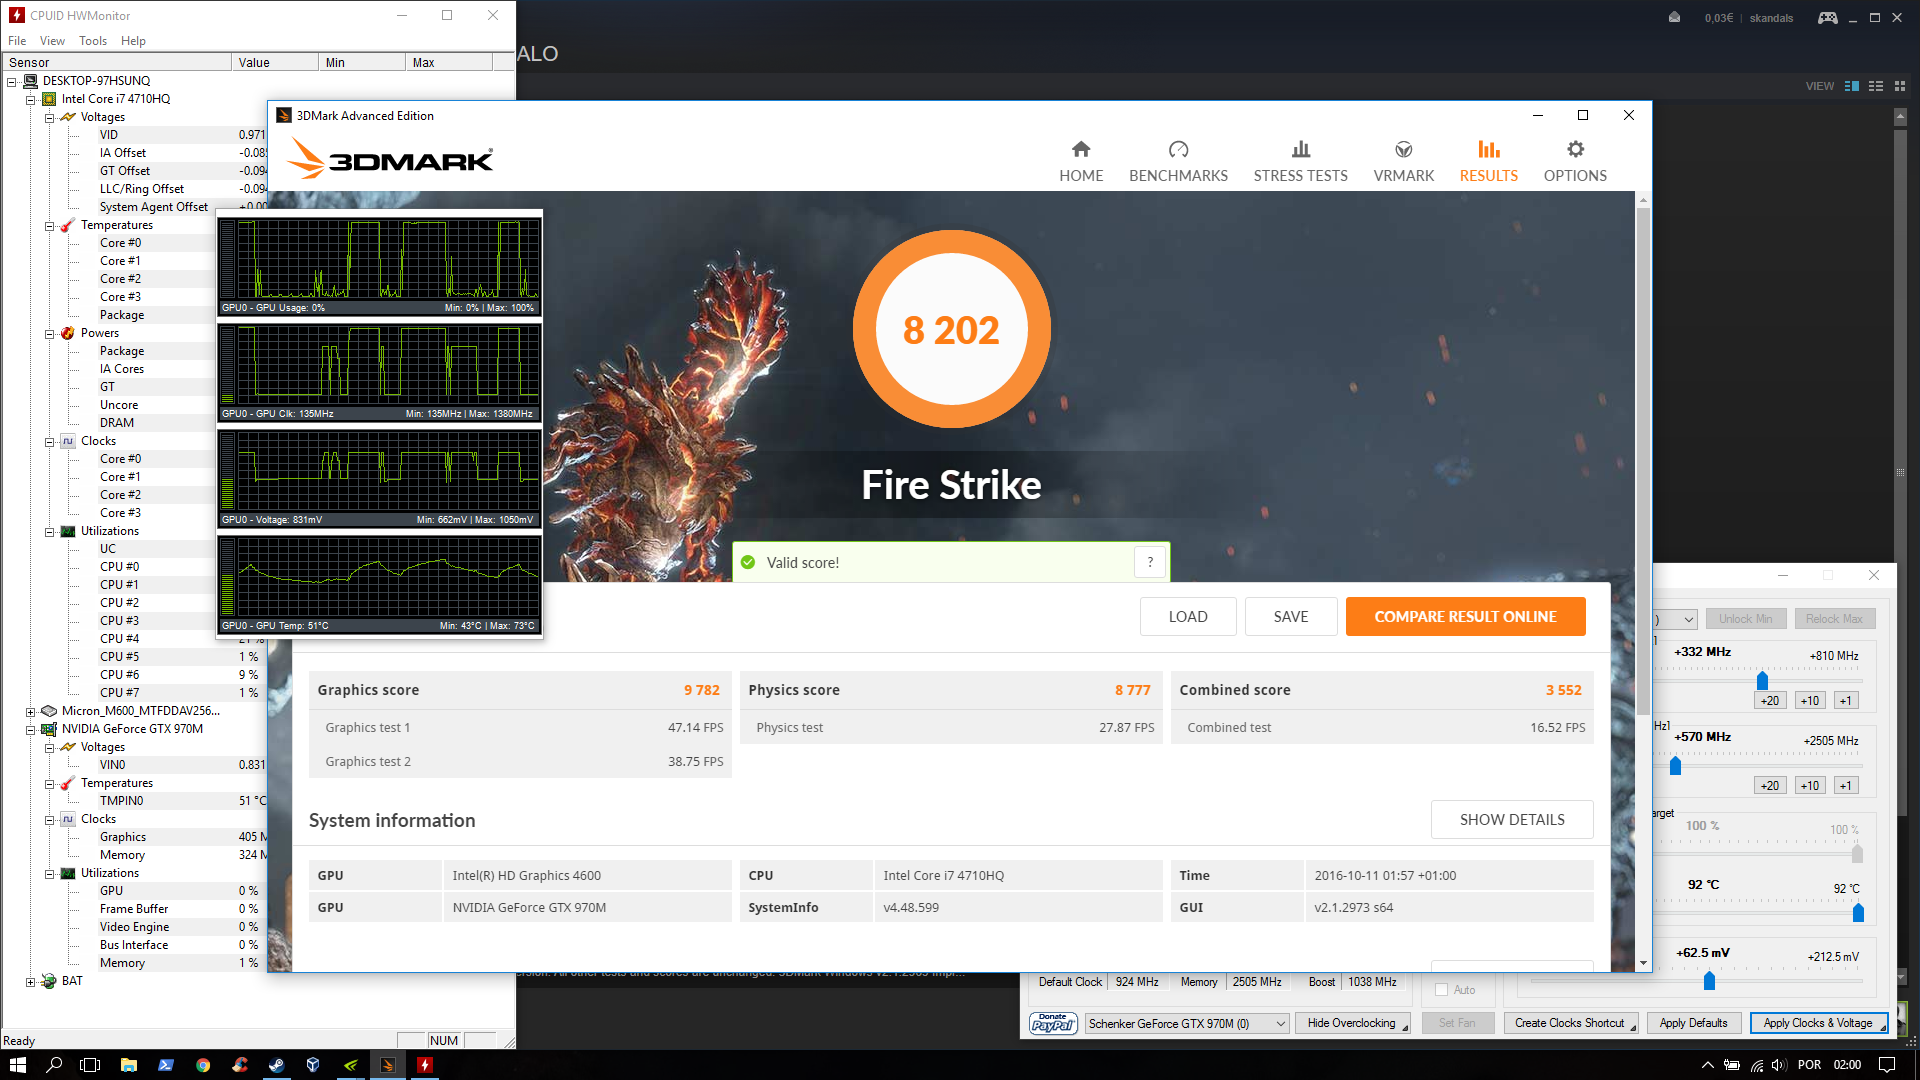Open the VRMARK section
1920x1080 pixels.
pos(1403,161)
